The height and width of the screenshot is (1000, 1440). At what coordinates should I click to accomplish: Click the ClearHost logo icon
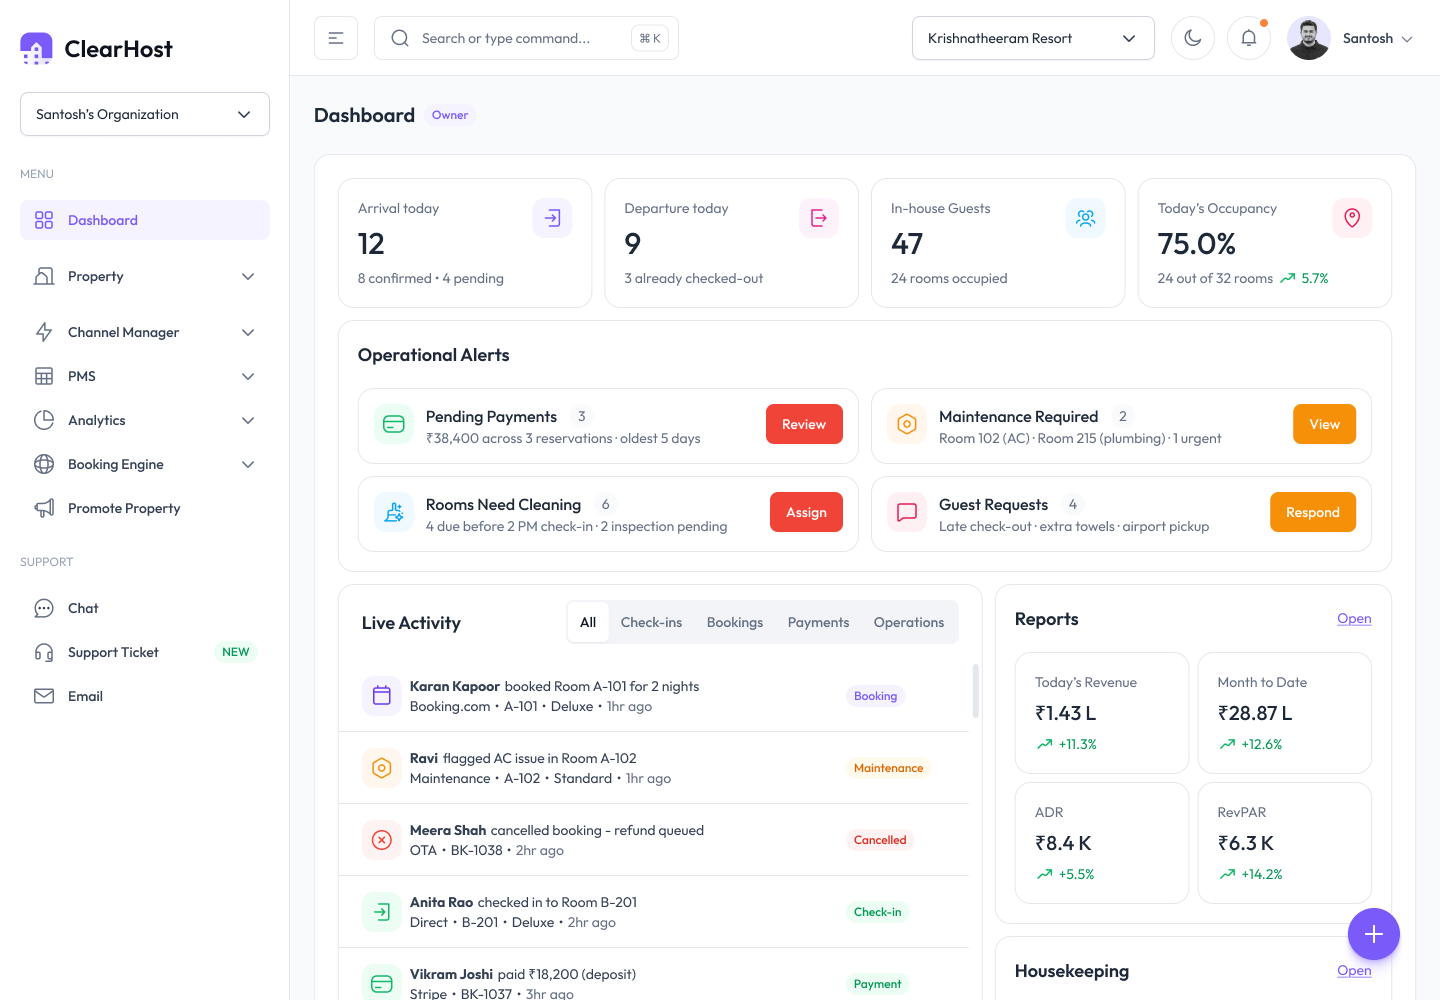(36, 48)
